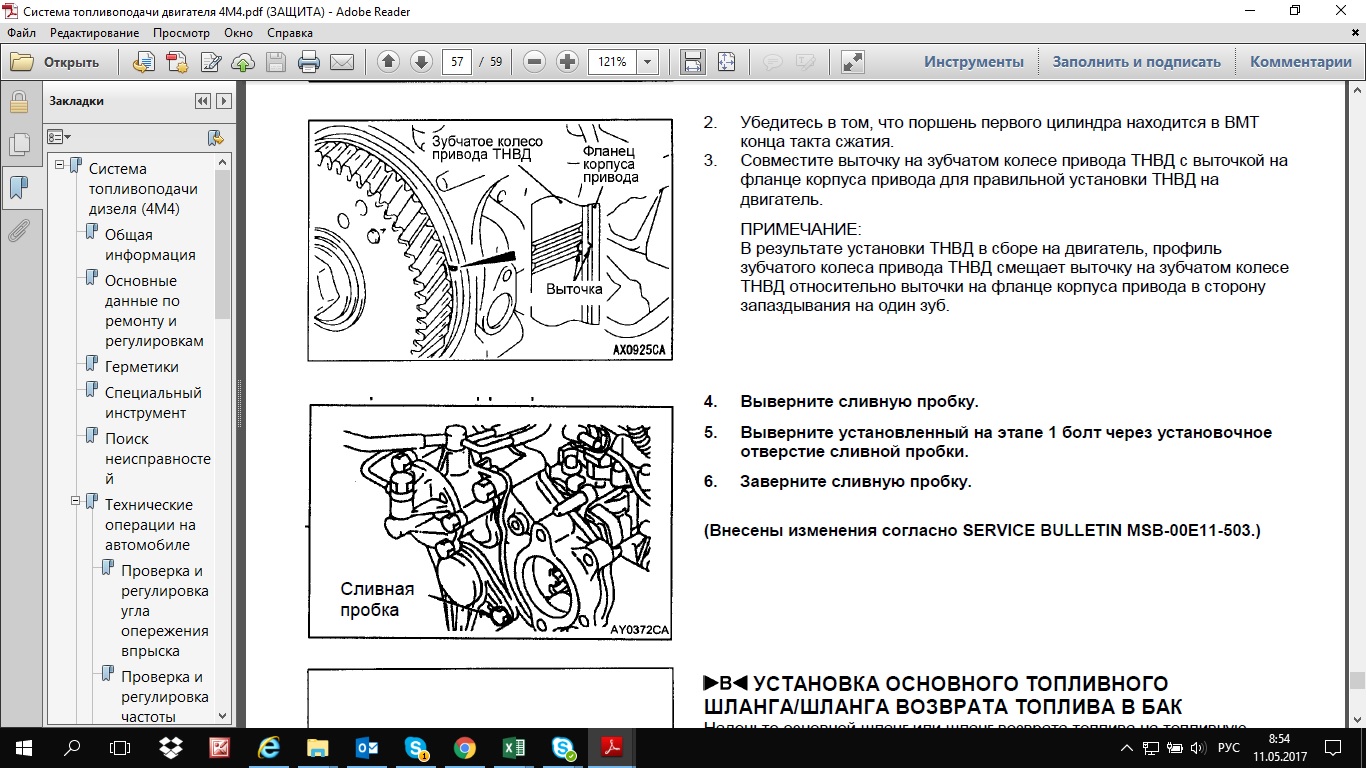Open the 'Просмотр' menu
Viewport: 1366px width, 768px height.
point(181,33)
